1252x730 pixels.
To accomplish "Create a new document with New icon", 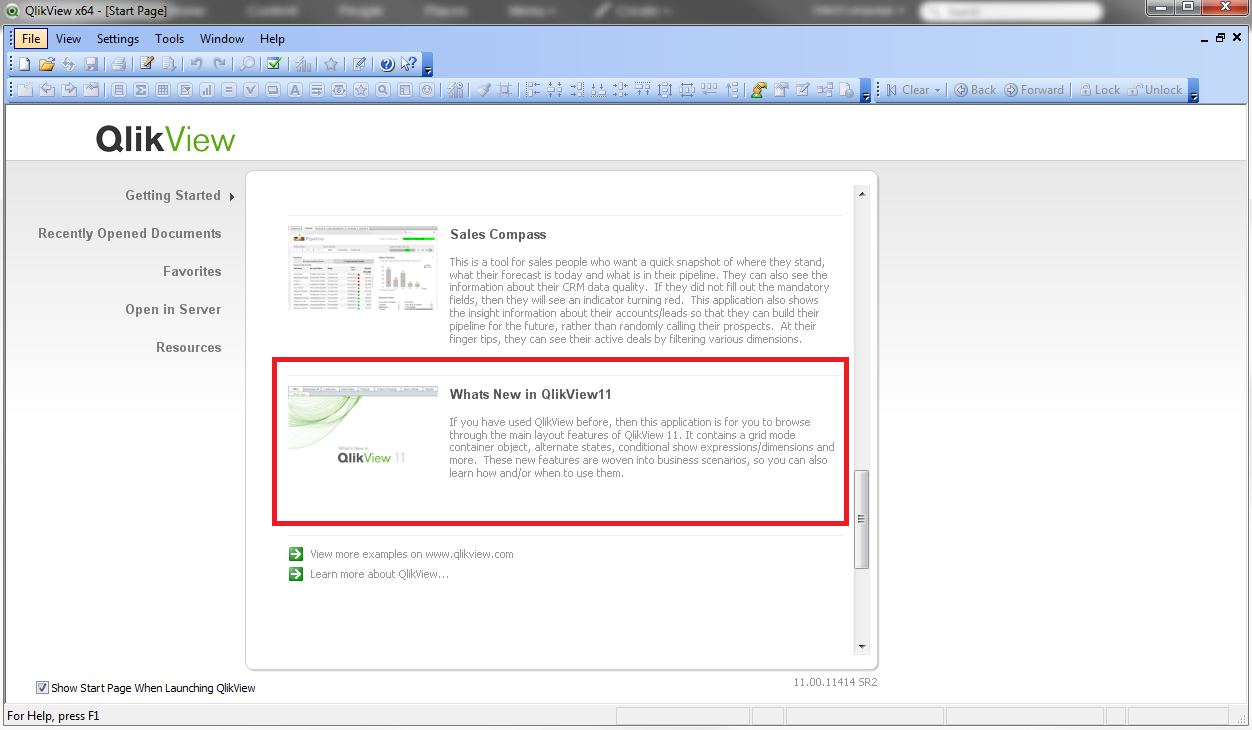I will (25, 64).
